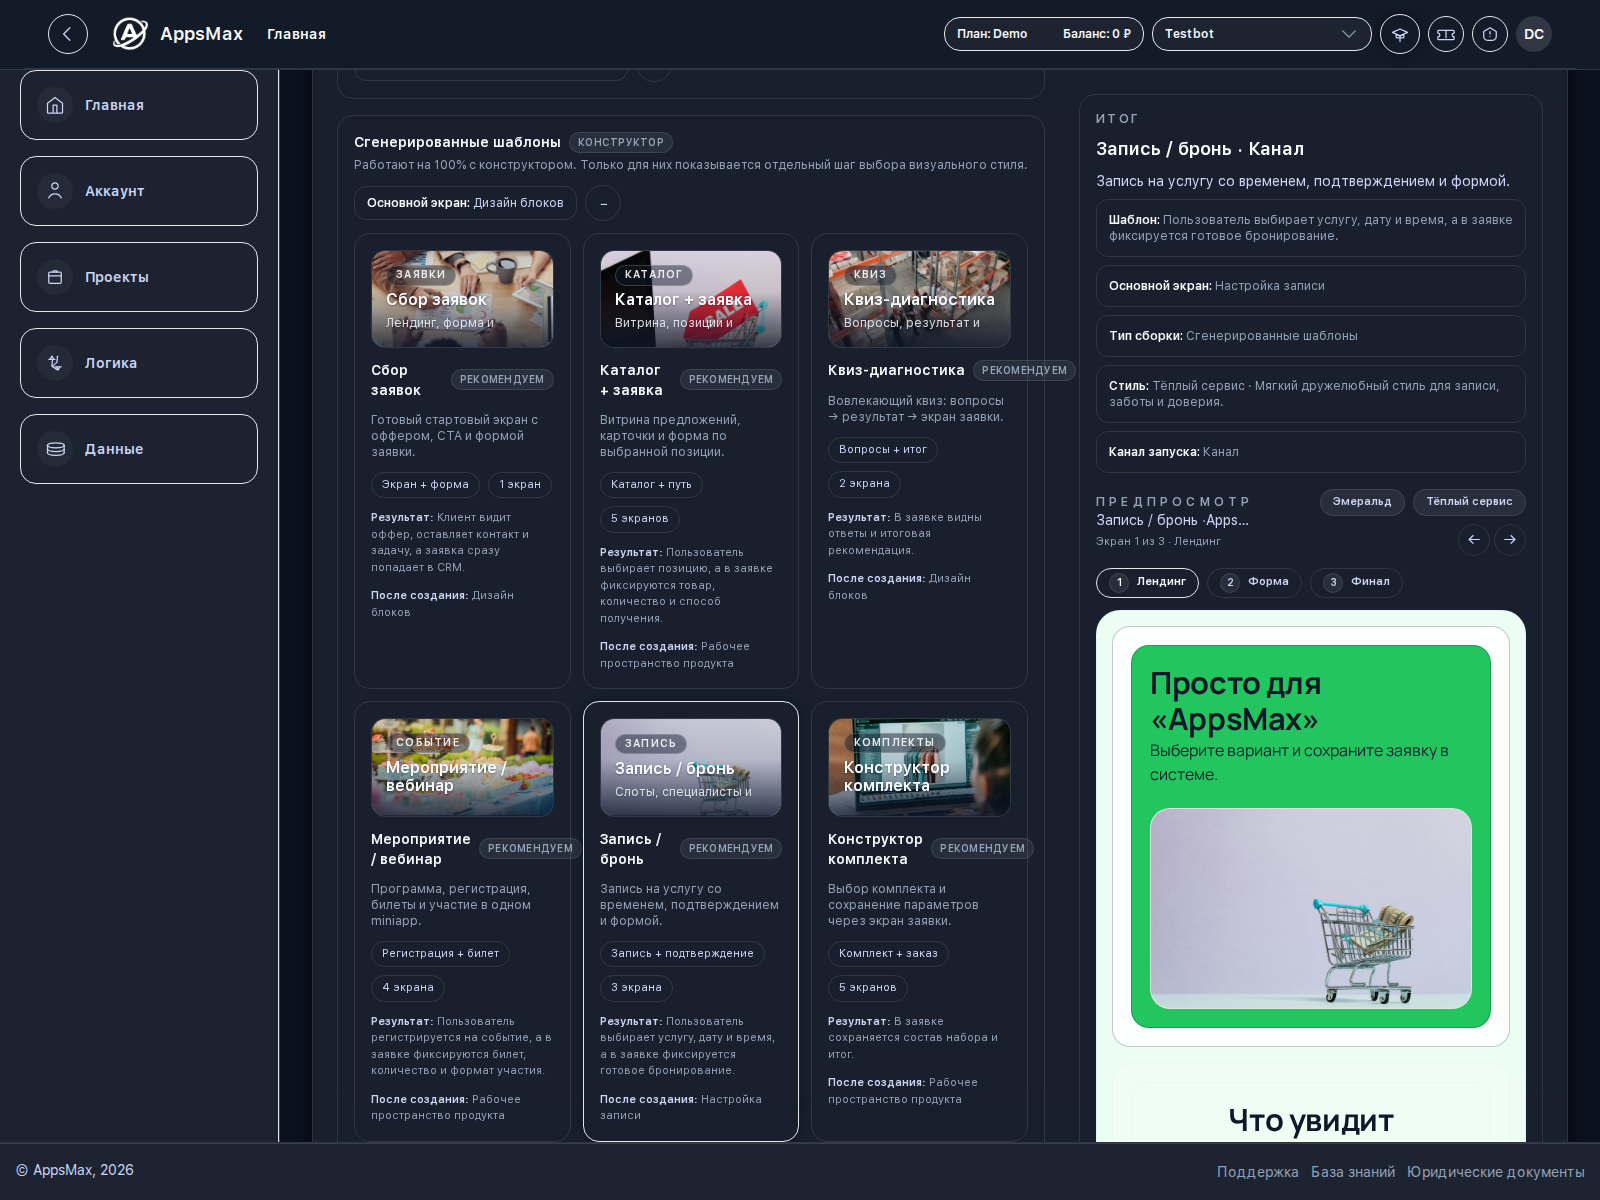Viewport: 1600px width, 1200px height.
Task: Click Основной экран: Дизайн блоков chip
Action: point(465,203)
